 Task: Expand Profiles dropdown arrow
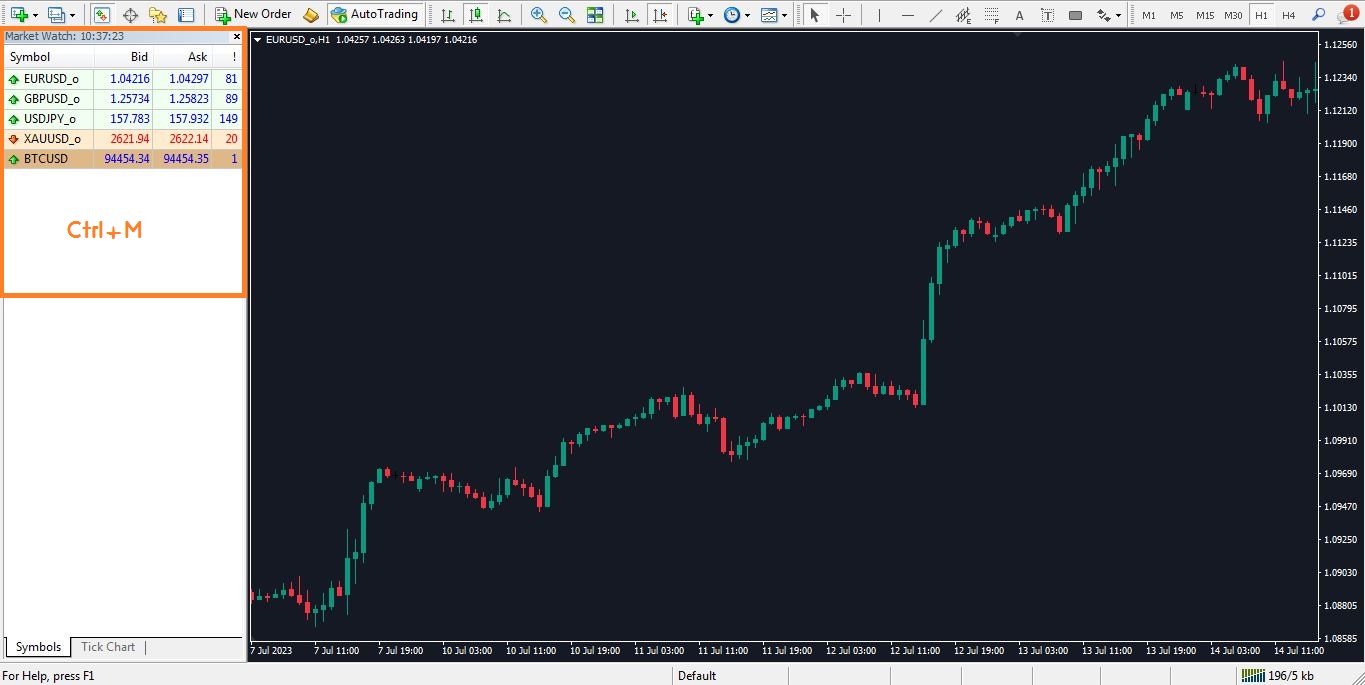point(74,15)
